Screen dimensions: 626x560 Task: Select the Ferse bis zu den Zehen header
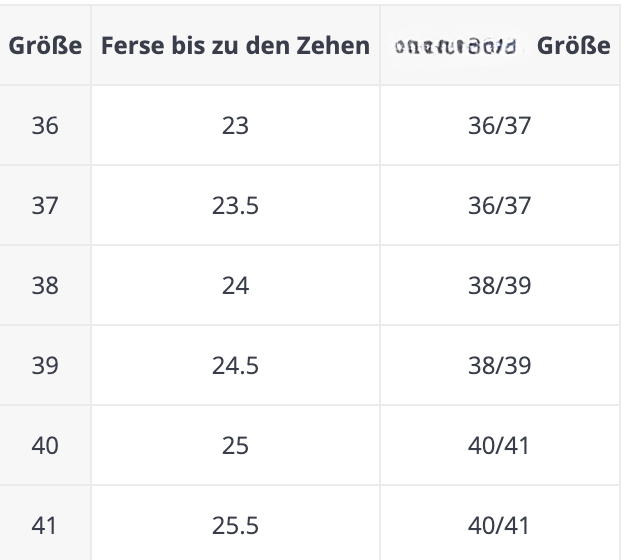point(236,45)
